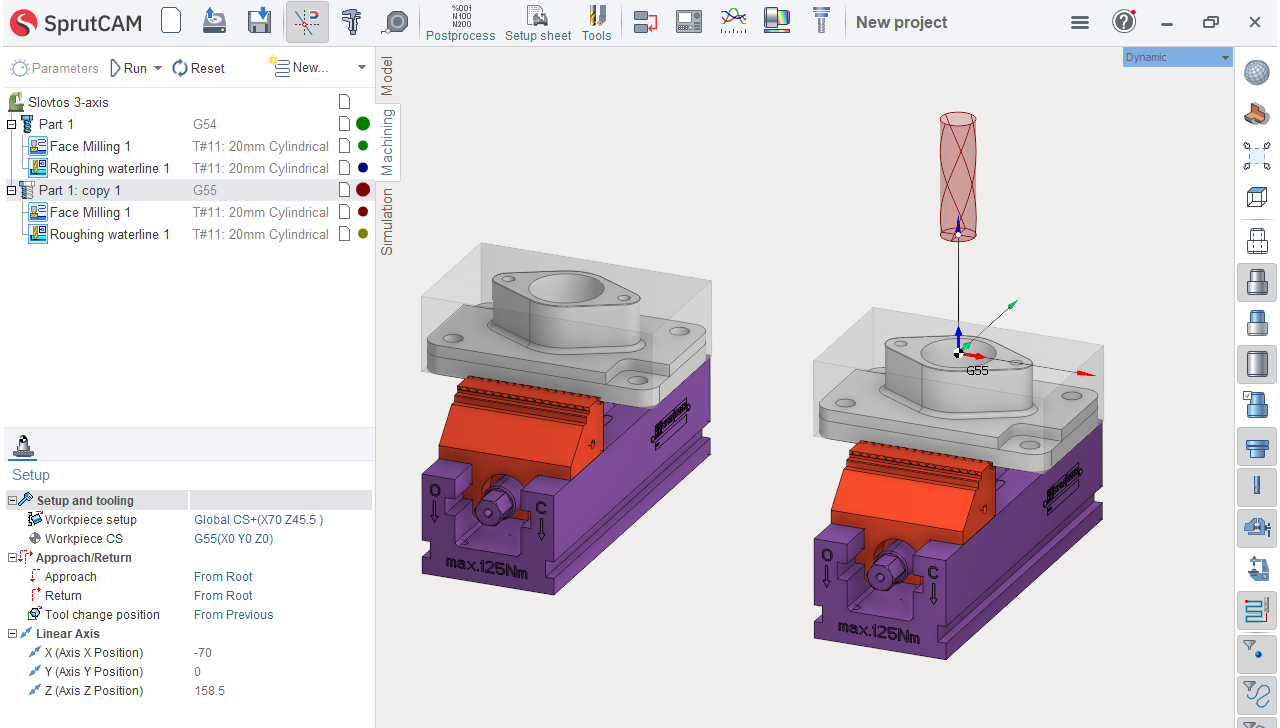Click Approach value From Root
Viewport: 1280px width, 728px height.
coord(223,576)
